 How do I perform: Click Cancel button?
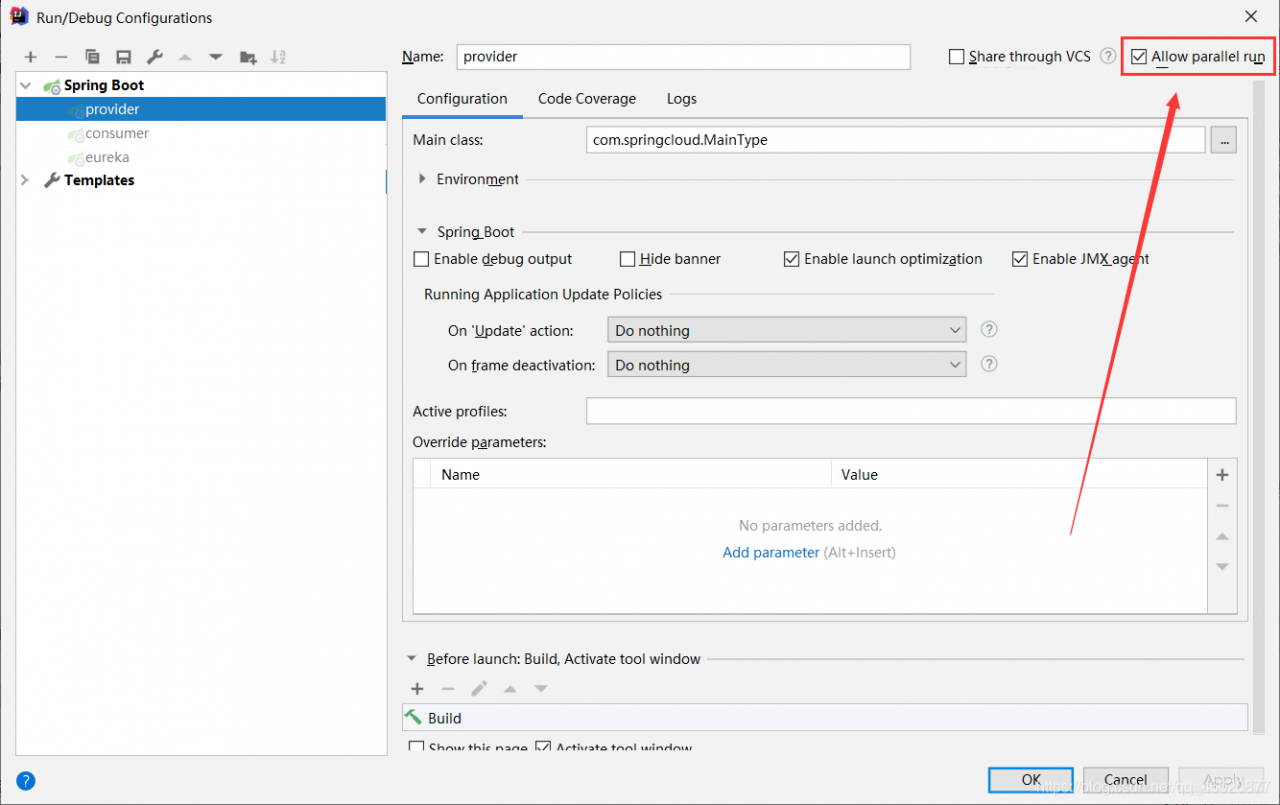1126,779
